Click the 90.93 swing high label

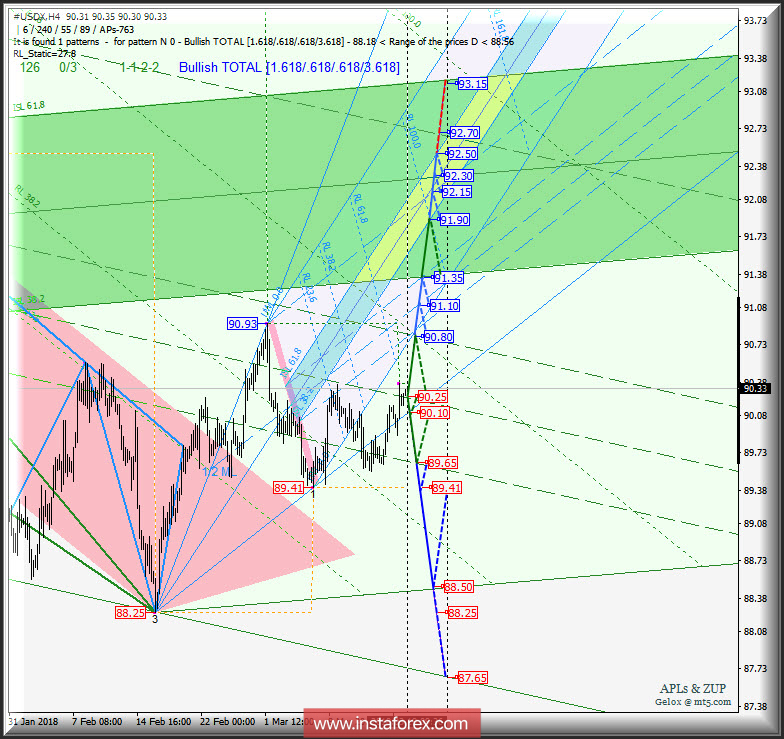(x=242, y=324)
